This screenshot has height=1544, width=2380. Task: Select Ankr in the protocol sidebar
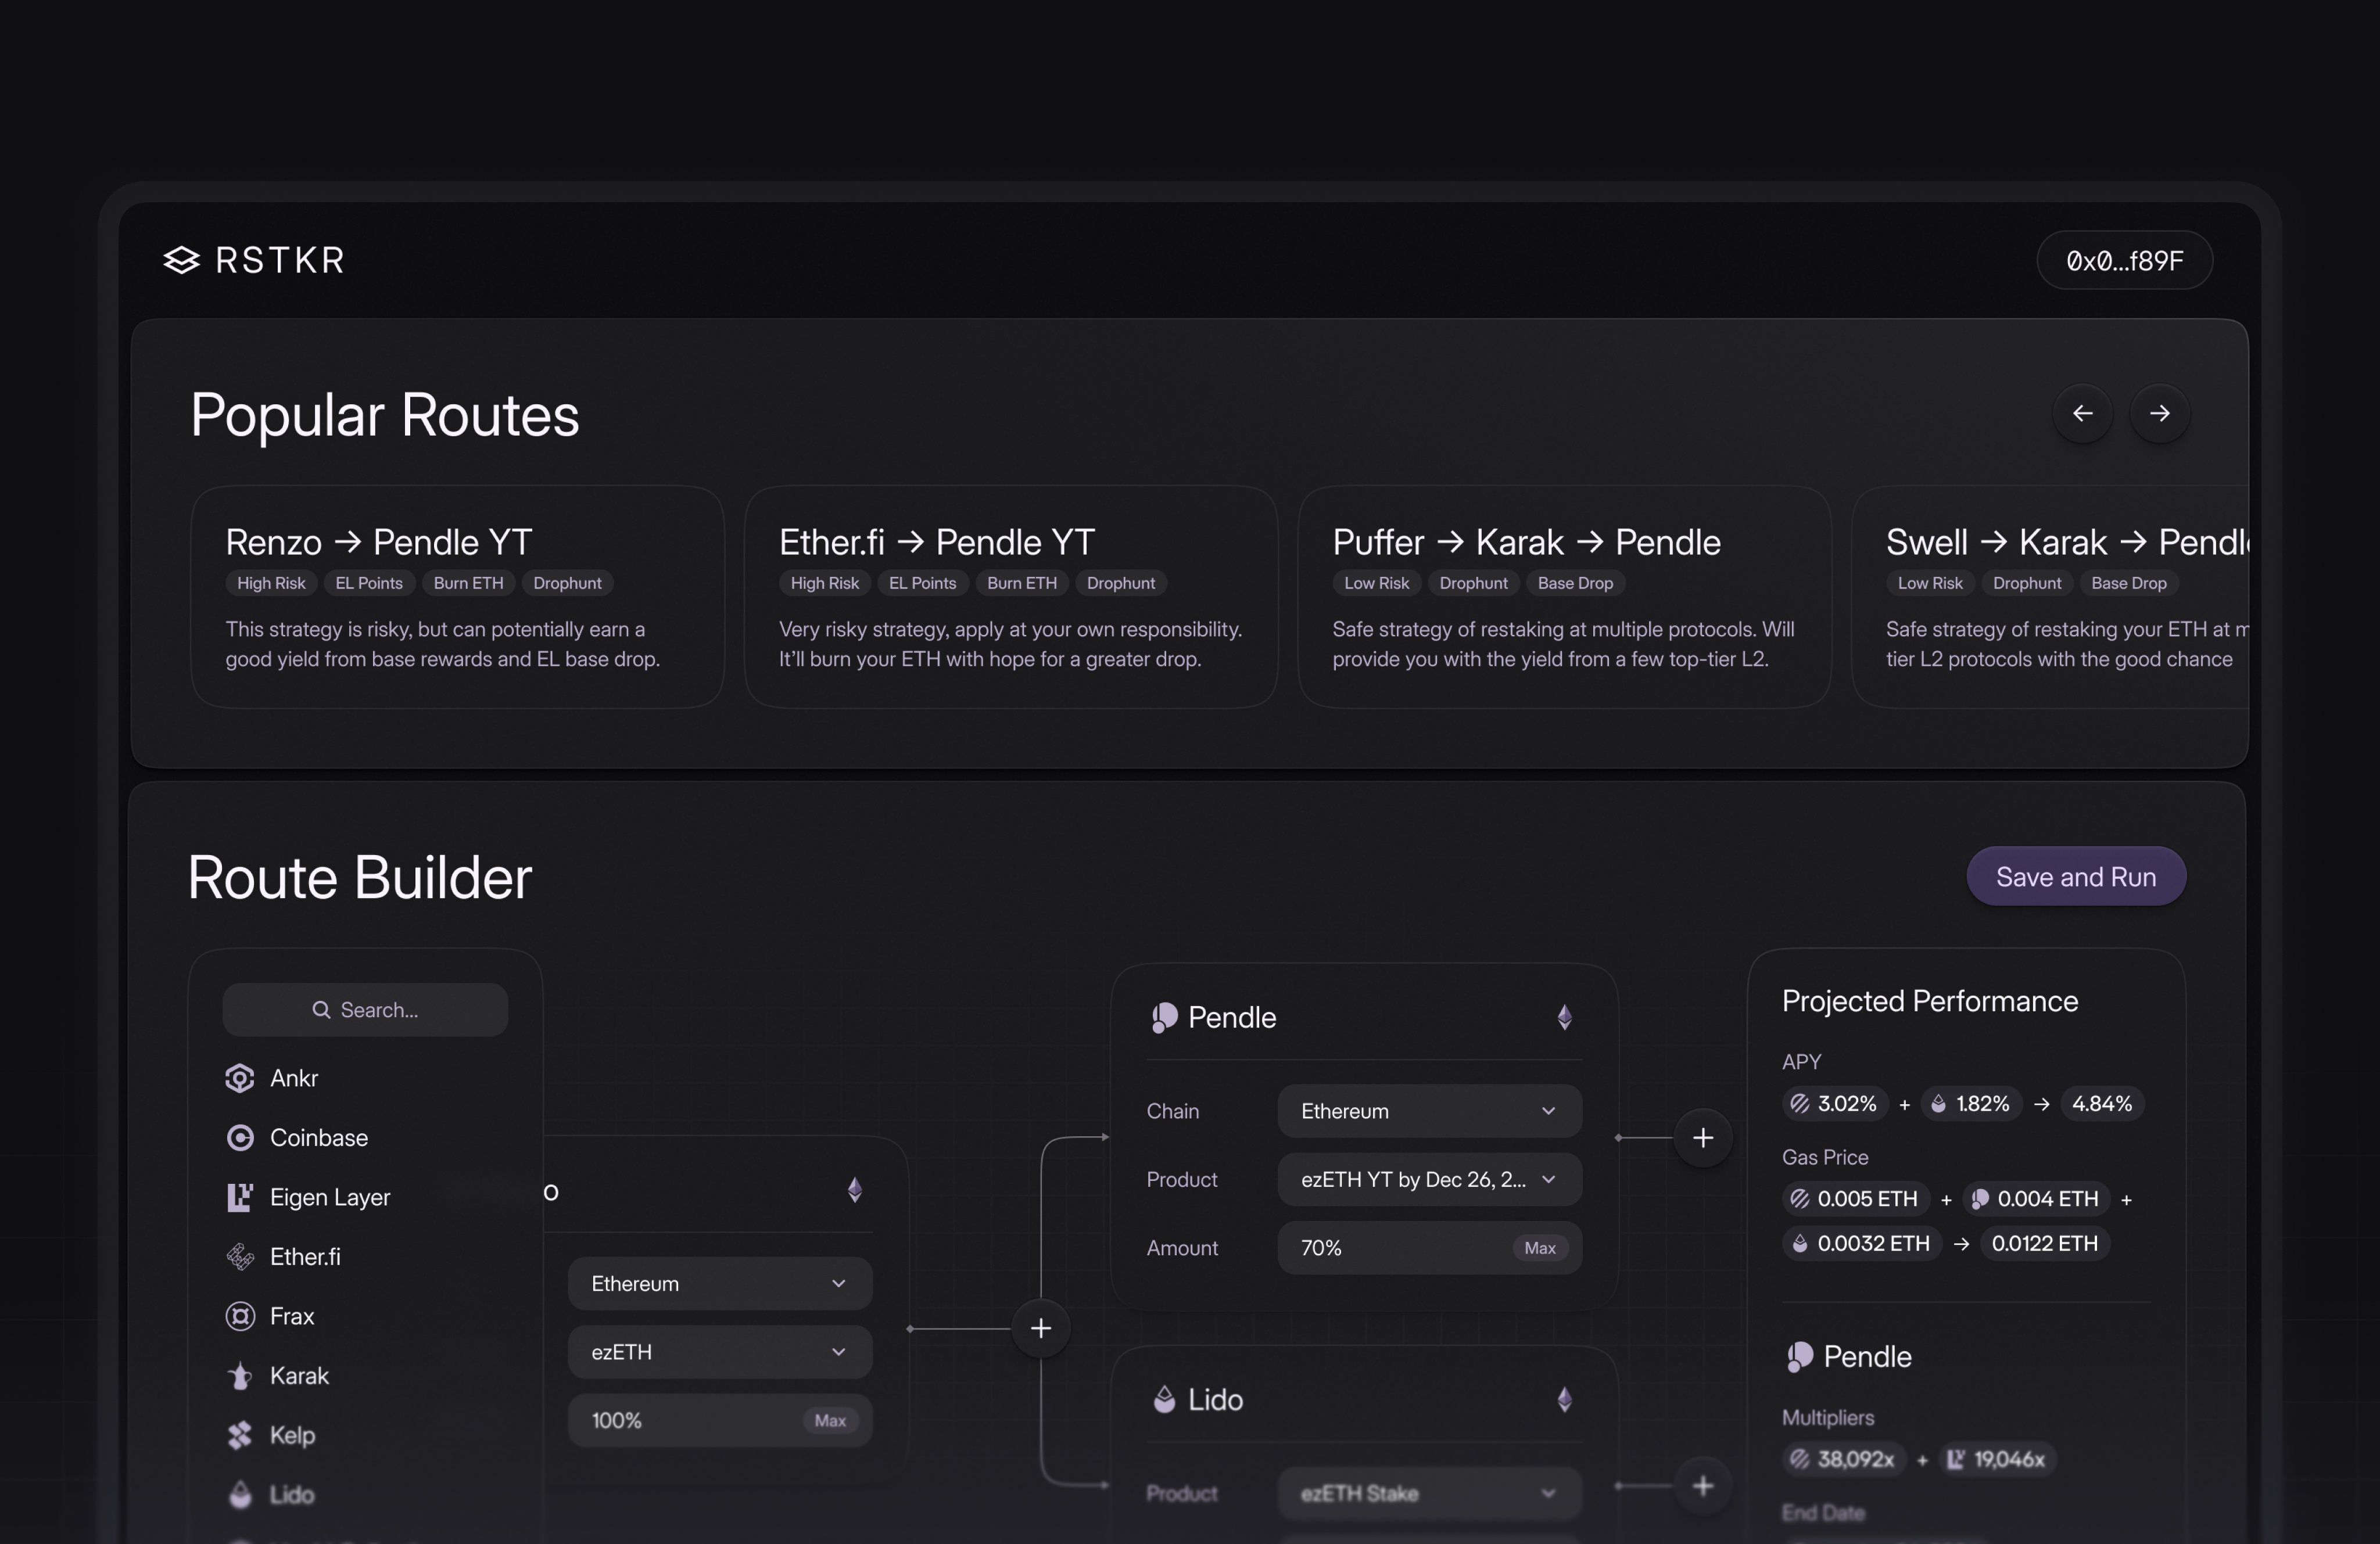pos(239,1078)
